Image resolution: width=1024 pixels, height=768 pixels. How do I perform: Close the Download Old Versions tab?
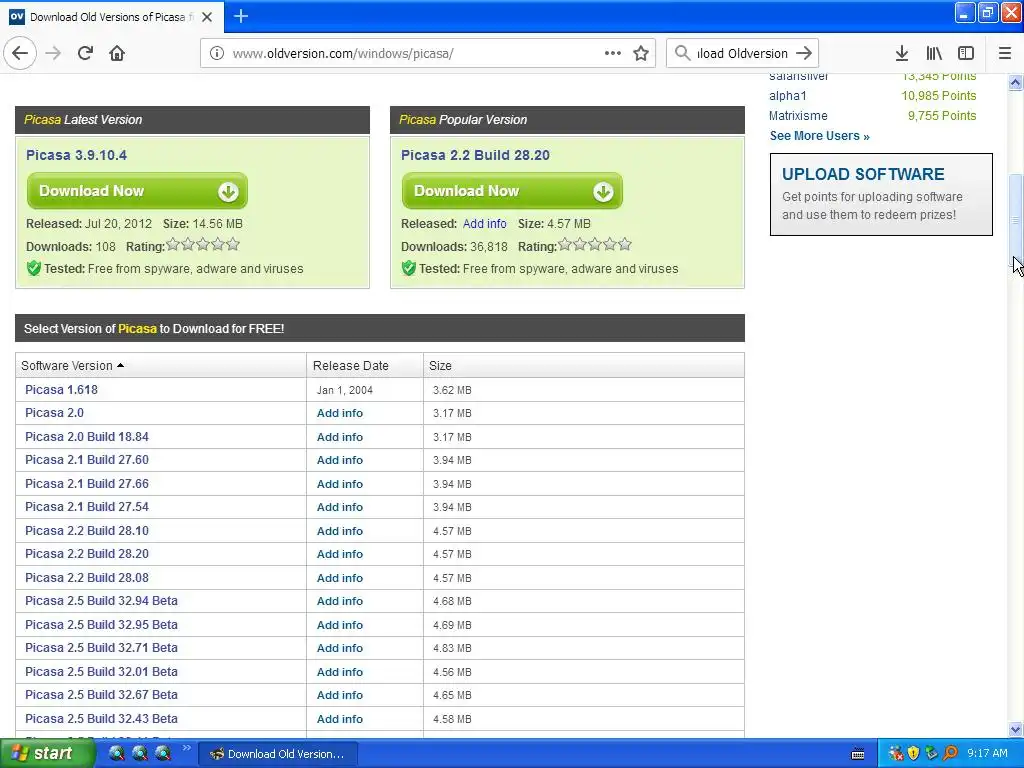(x=207, y=17)
